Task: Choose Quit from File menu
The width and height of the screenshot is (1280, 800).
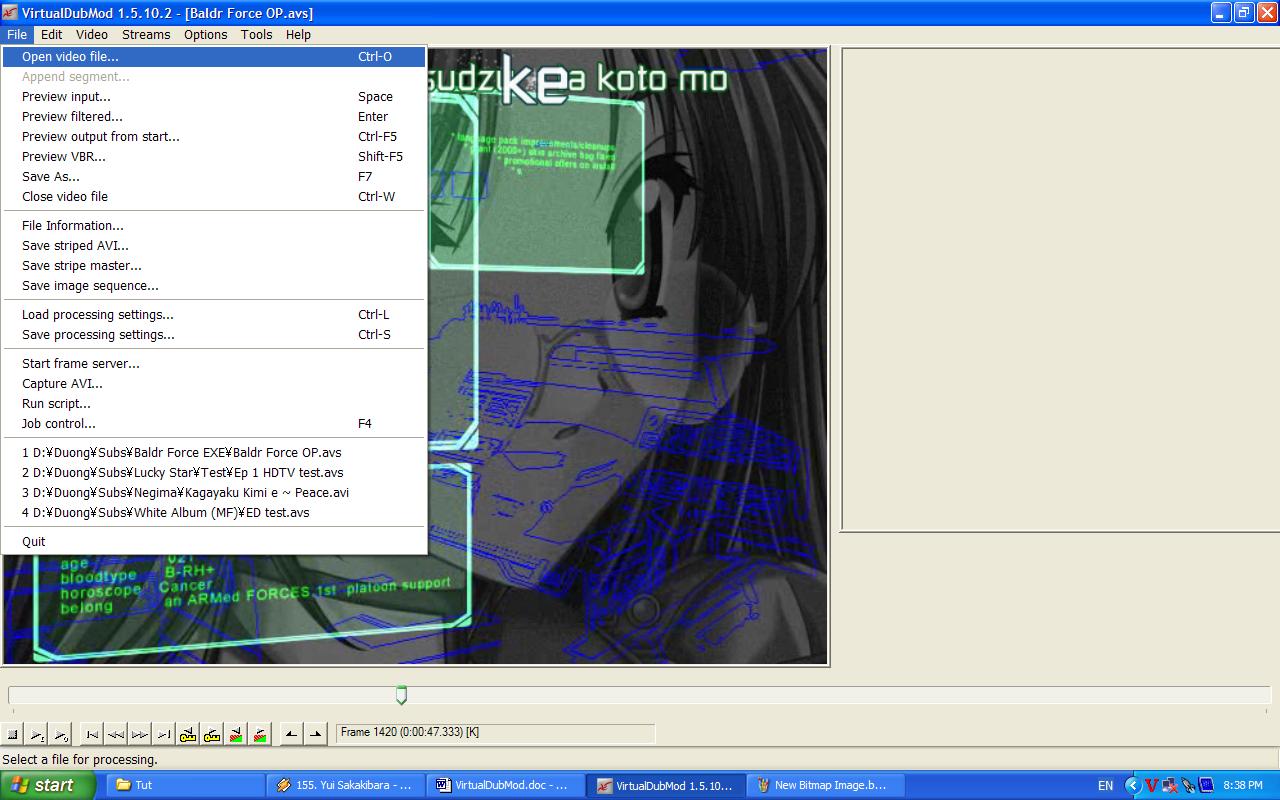Action: click(x=214, y=542)
